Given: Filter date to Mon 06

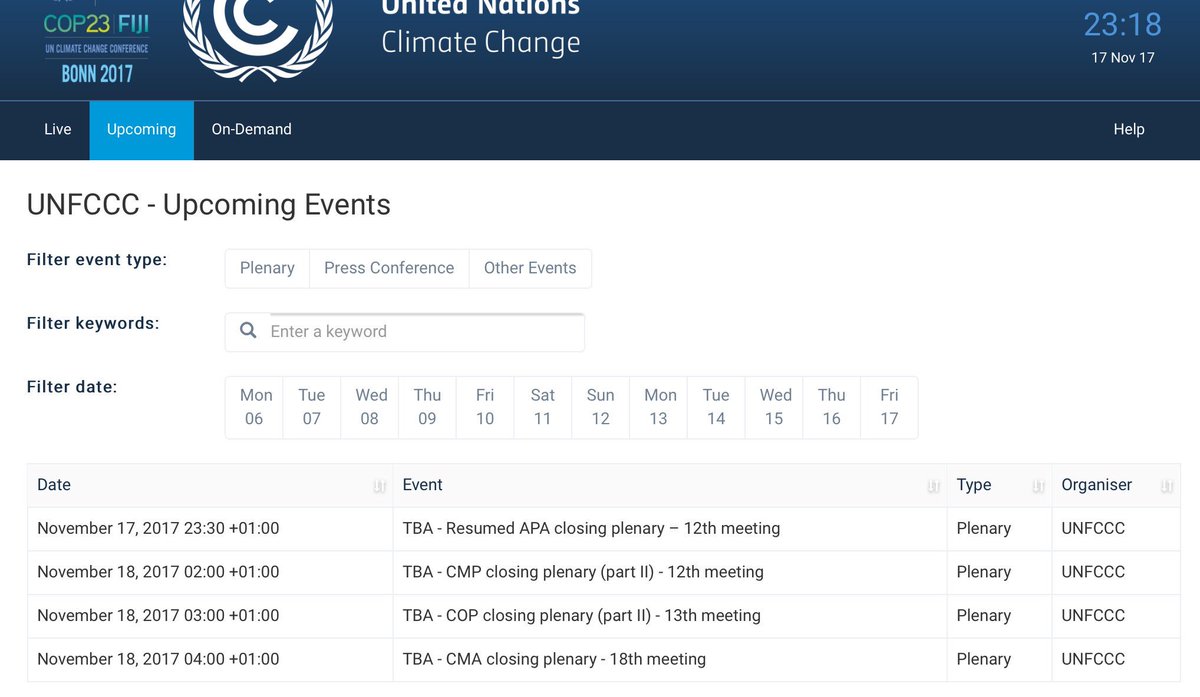Looking at the screenshot, I should pyautogui.click(x=254, y=407).
